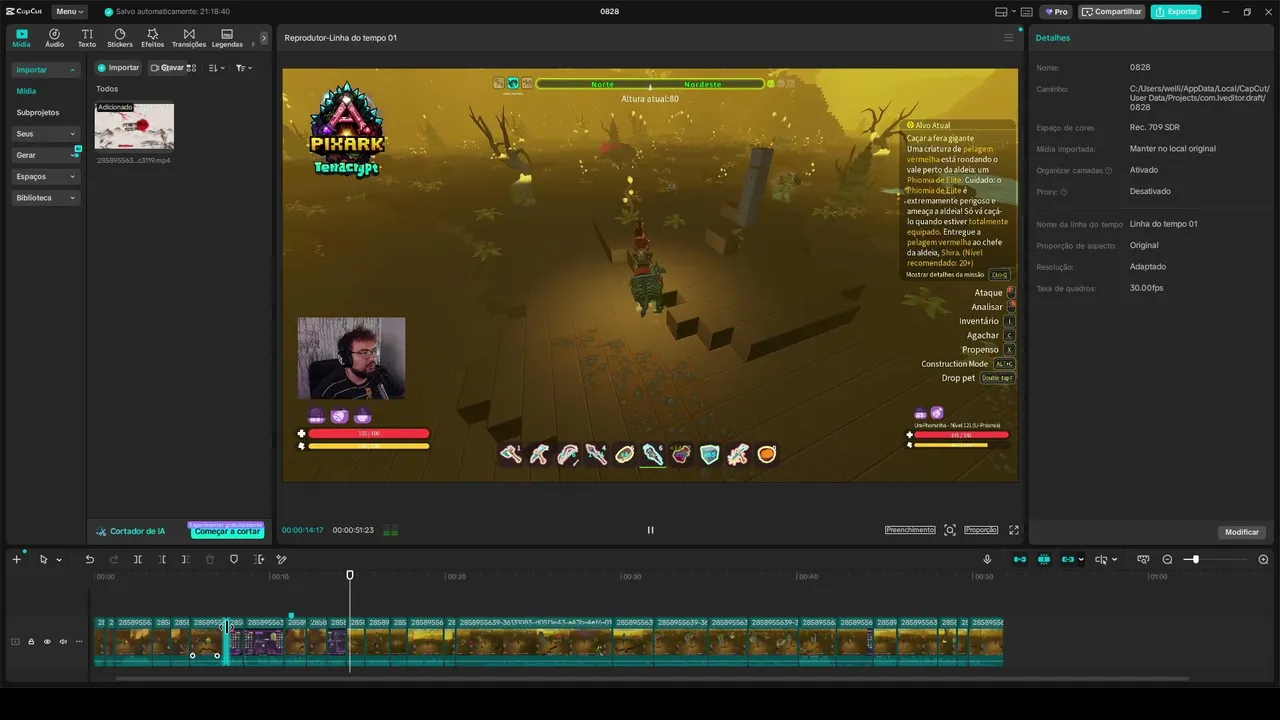
Task: Pause the video playback
Action: [650, 530]
